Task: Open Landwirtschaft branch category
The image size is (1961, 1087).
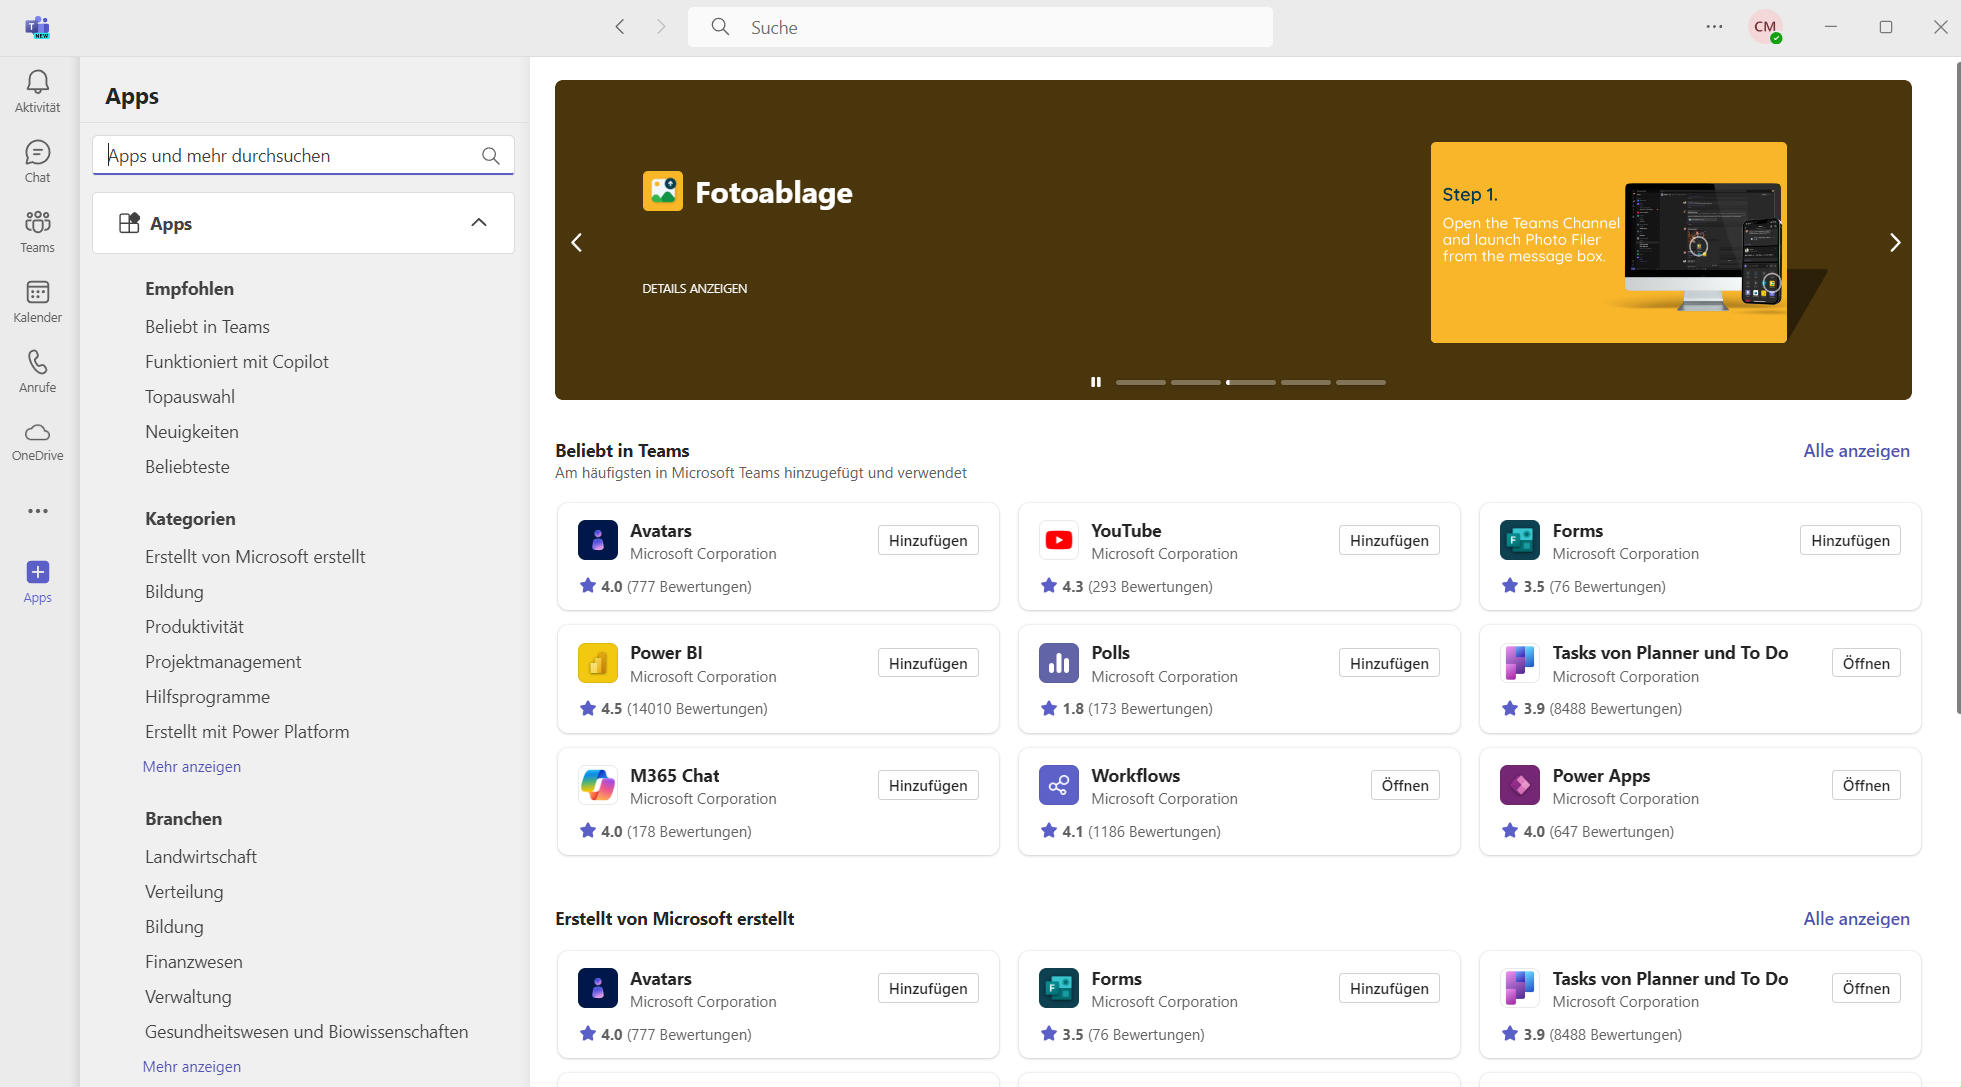Action: click(x=201, y=857)
